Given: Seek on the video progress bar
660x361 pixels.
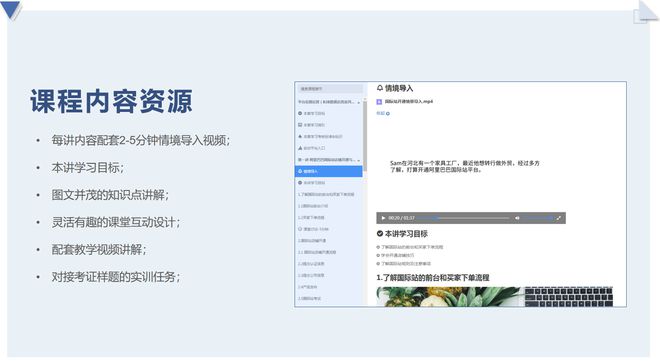Looking at the screenshot, I should pyautogui.click(x=464, y=218).
